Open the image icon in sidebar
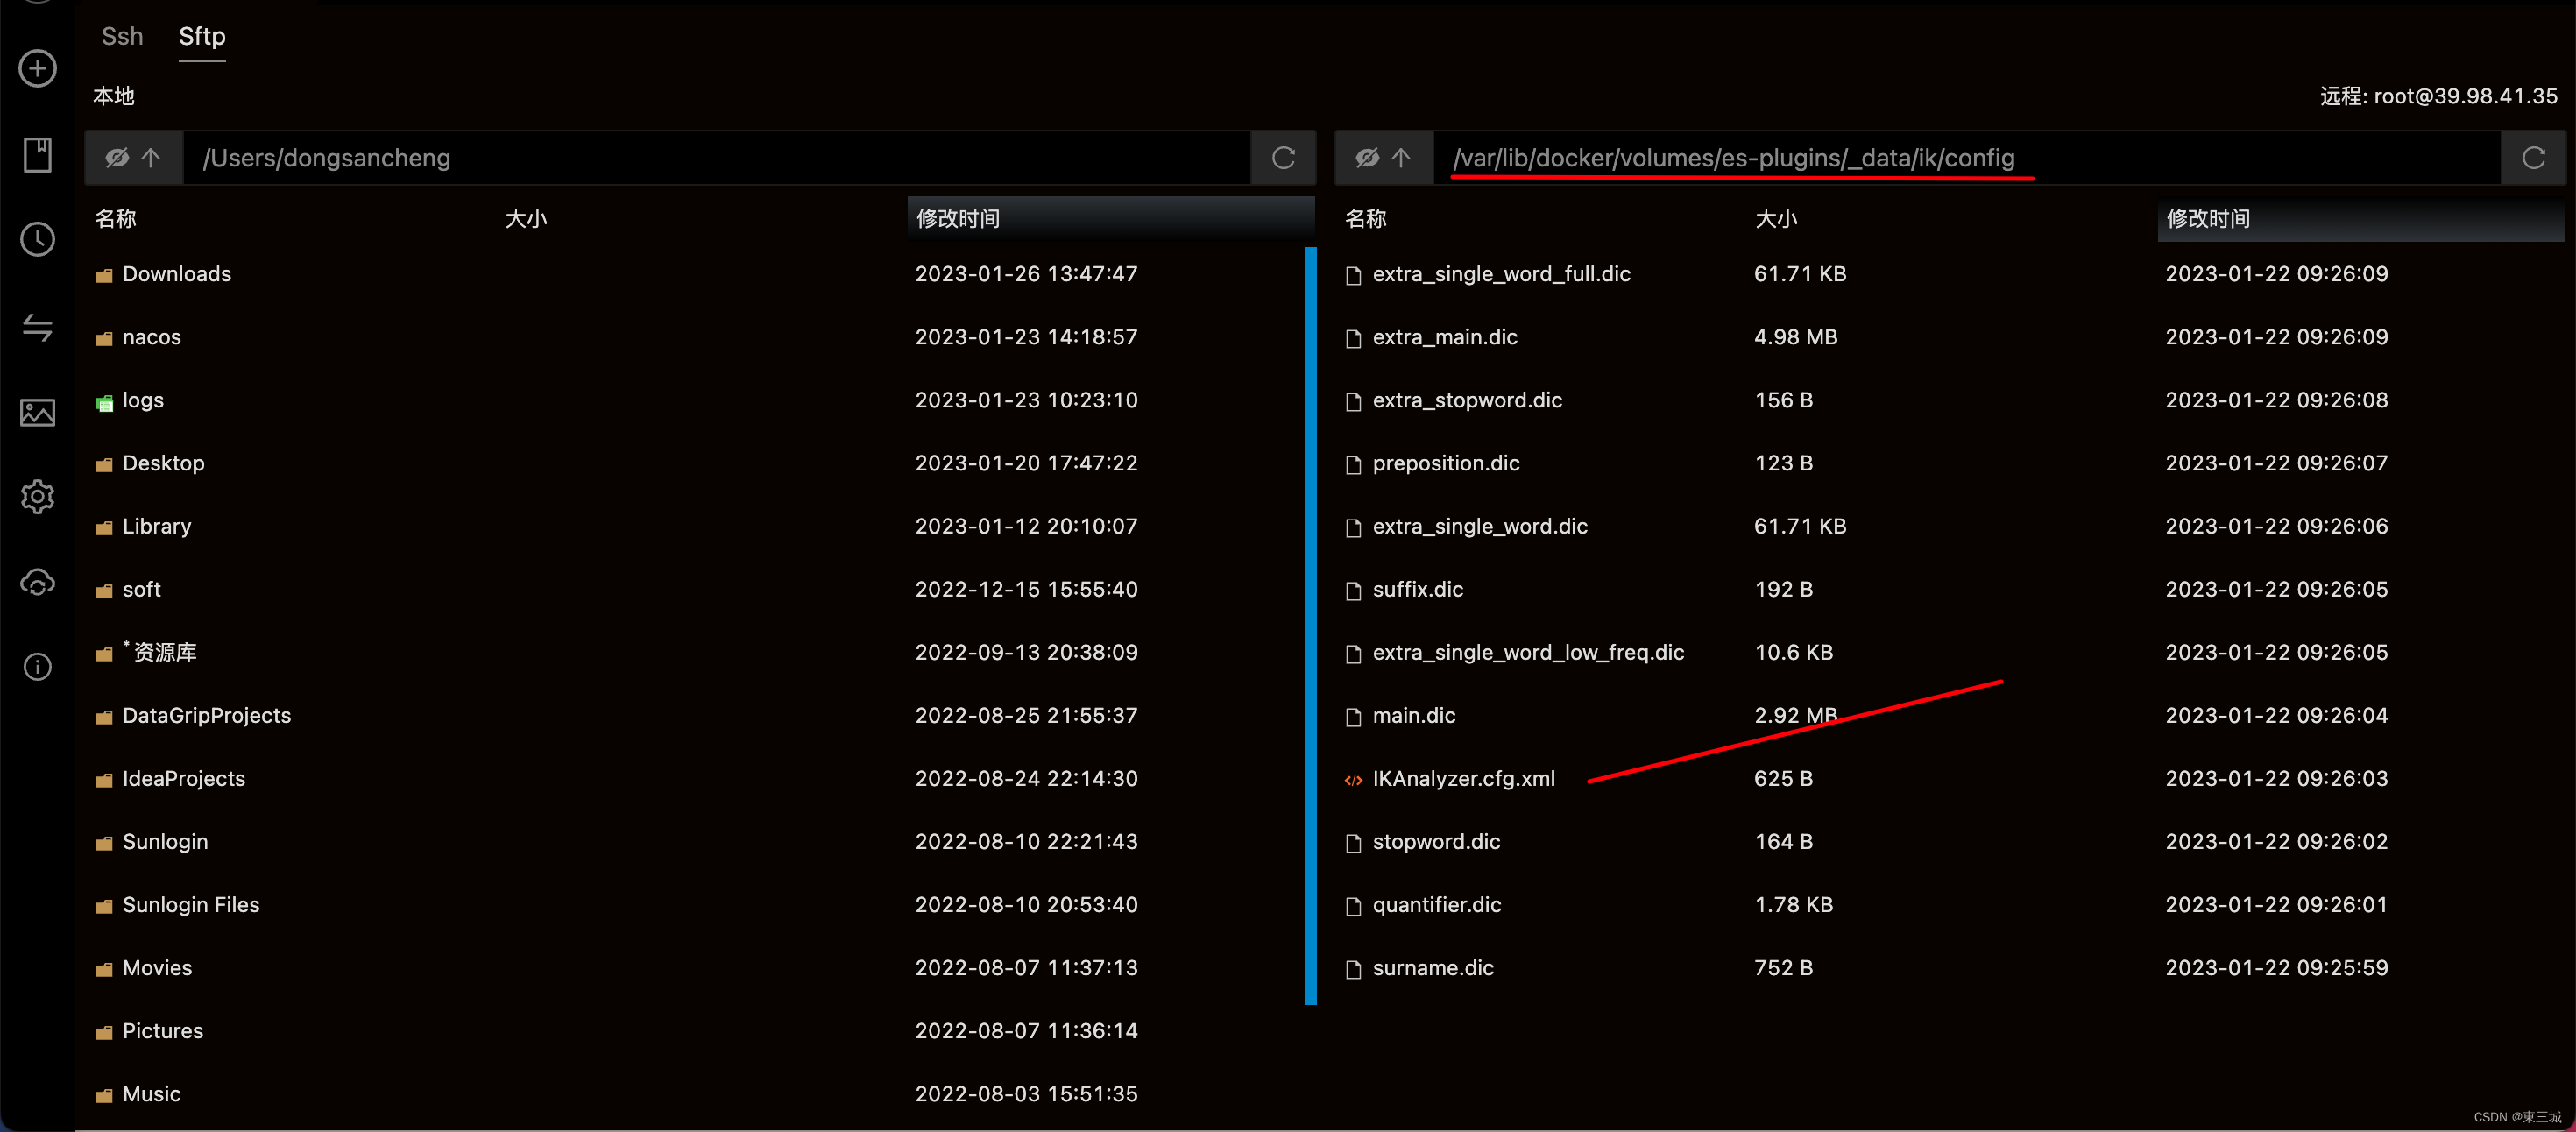 click(x=38, y=412)
